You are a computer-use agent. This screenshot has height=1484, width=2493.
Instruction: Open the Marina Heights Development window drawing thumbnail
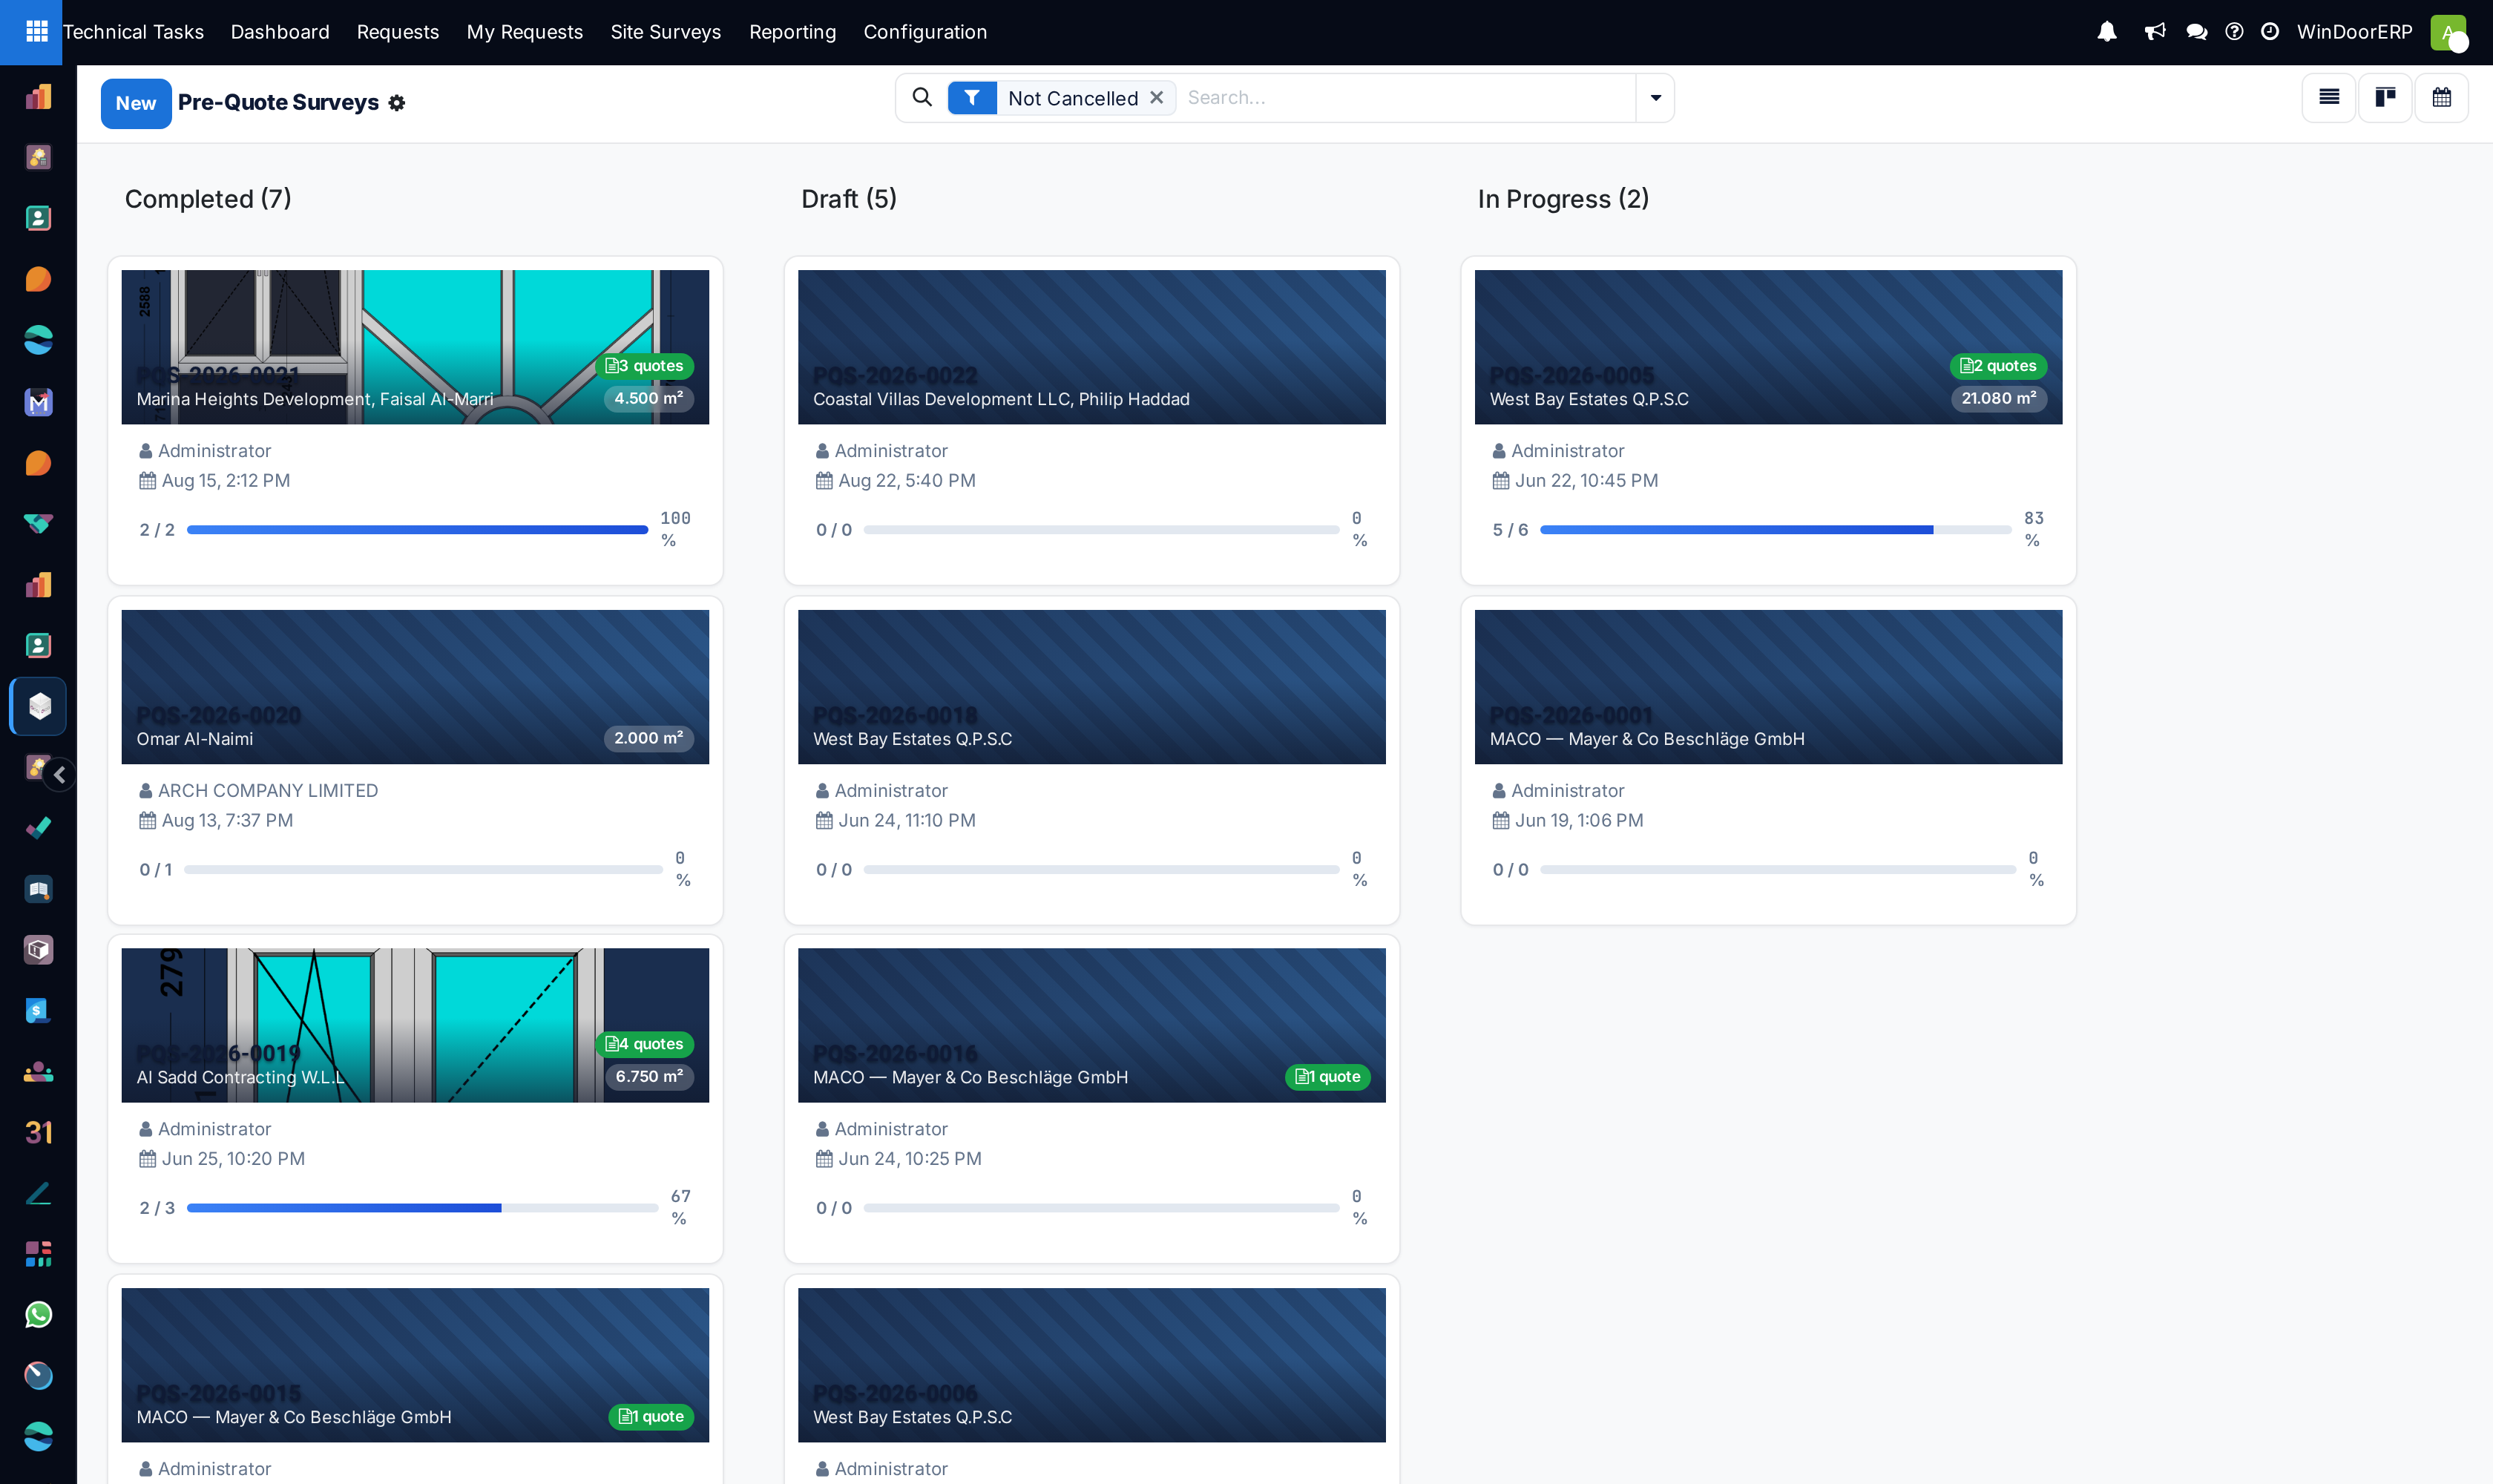point(415,347)
